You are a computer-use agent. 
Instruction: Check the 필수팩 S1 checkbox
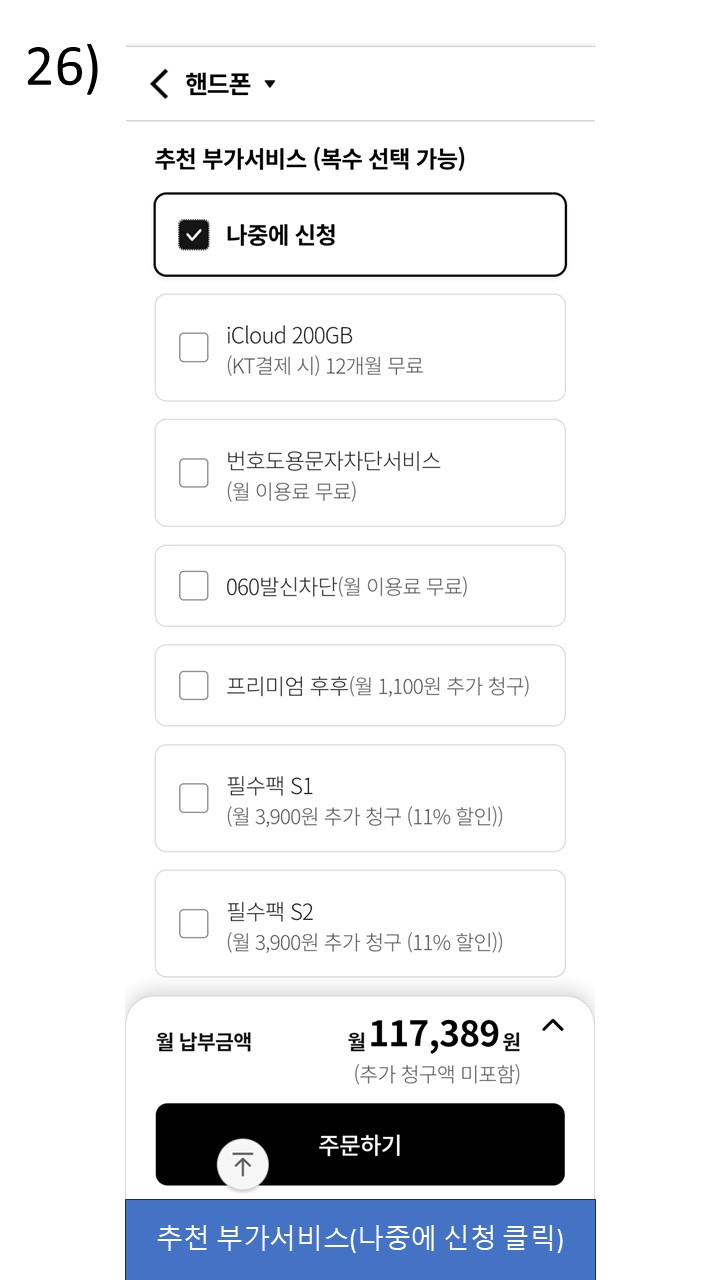tap(193, 798)
